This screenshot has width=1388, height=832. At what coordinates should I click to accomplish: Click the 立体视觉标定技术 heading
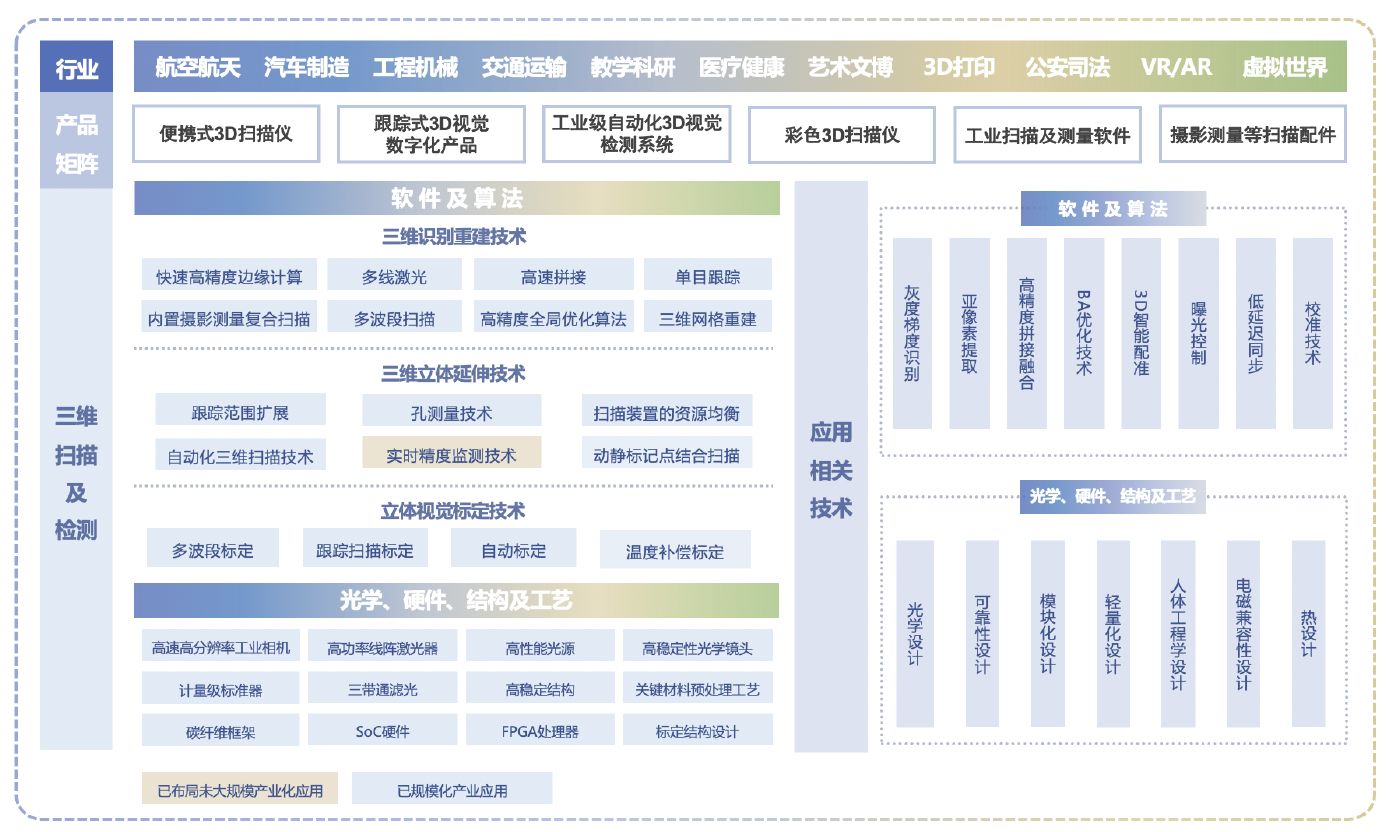click(x=454, y=511)
